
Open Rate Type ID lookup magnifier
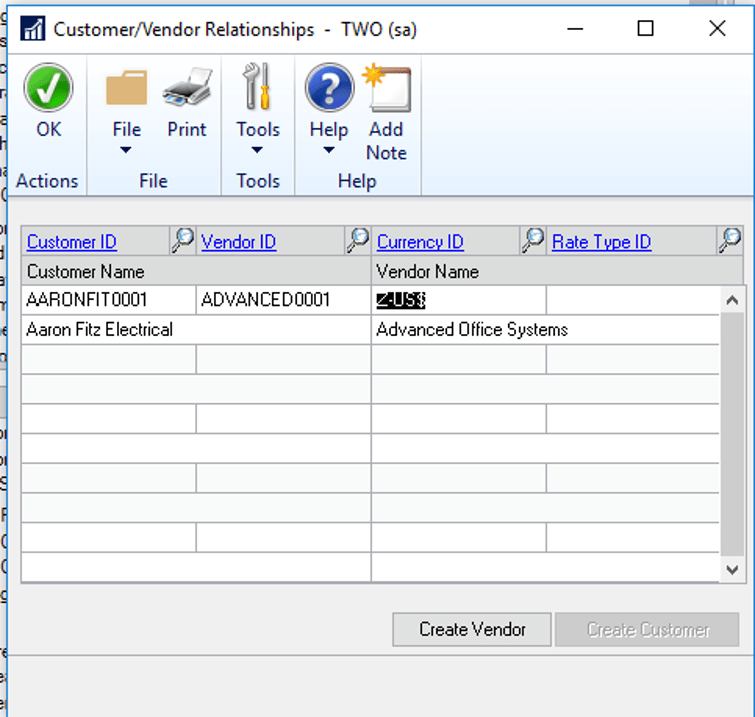pos(730,240)
